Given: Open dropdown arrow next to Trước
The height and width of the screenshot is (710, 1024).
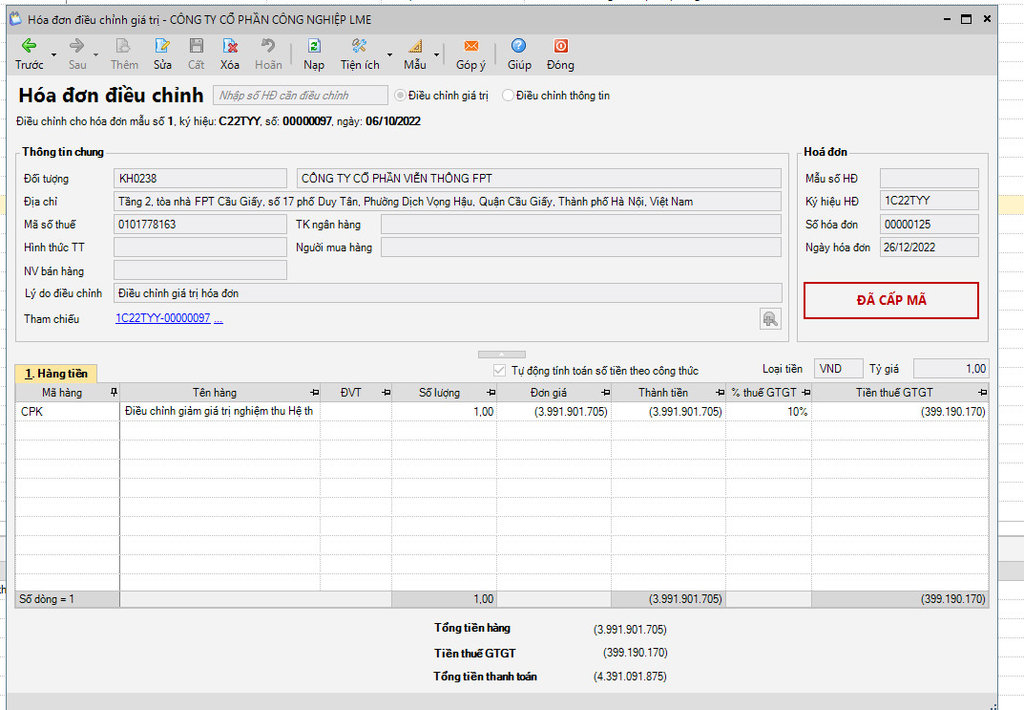Looking at the screenshot, I should click(x=54, y=54).
